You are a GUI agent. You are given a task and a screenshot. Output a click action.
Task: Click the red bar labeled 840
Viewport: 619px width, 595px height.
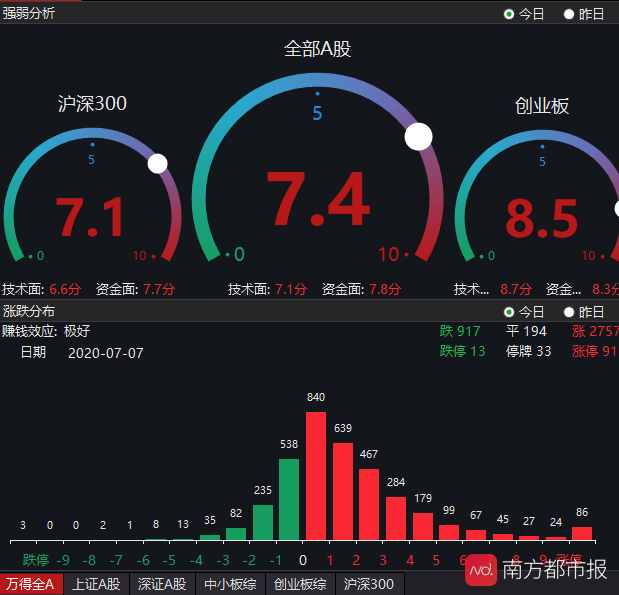coord(316,476)
